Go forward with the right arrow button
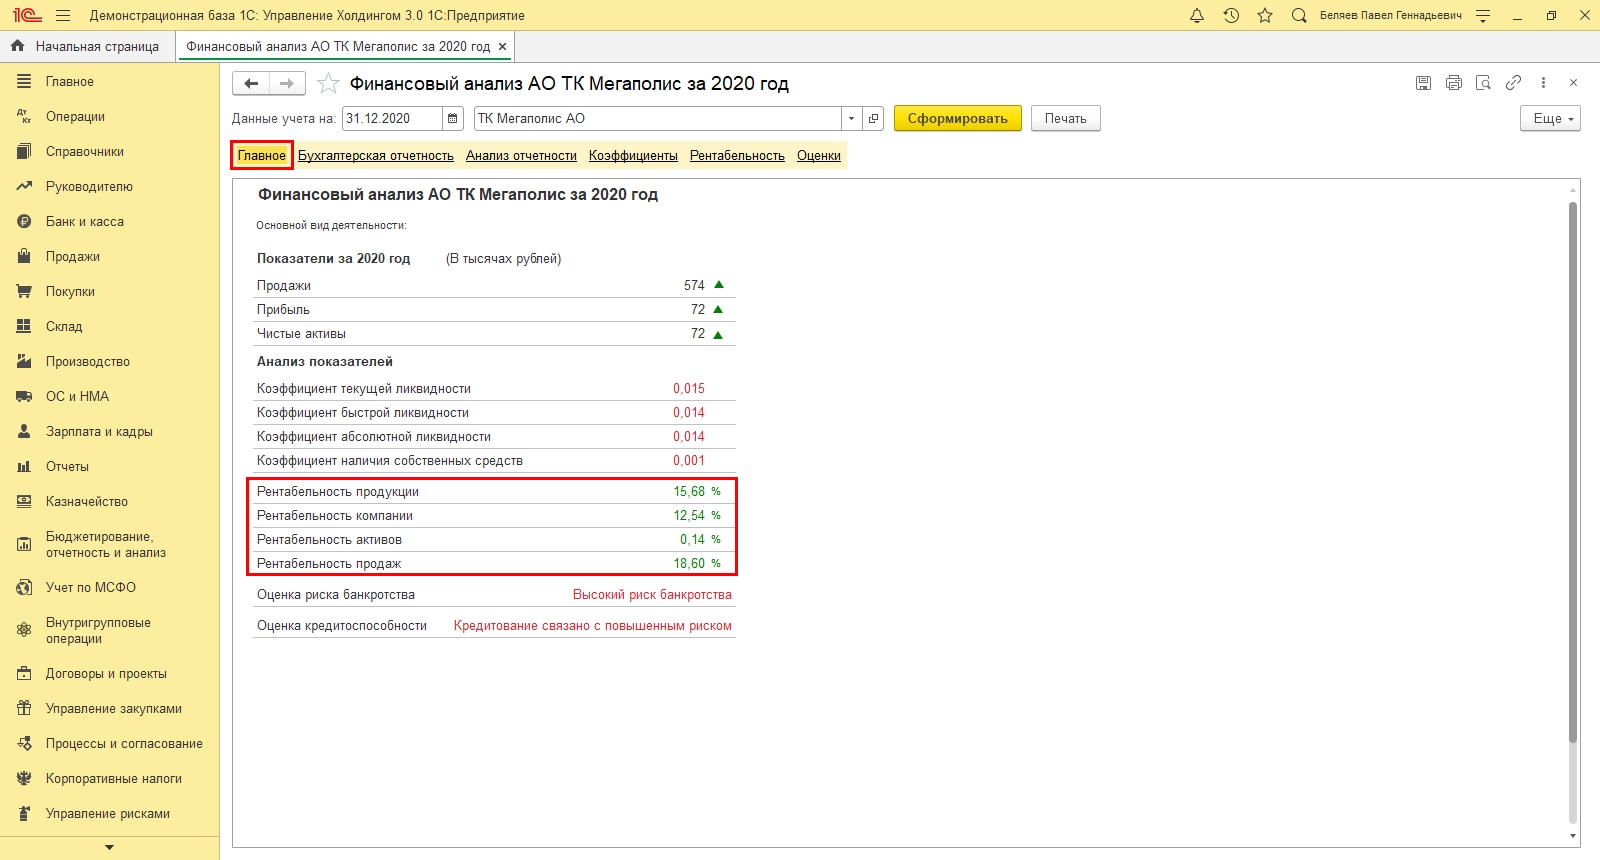 (287, 84)
